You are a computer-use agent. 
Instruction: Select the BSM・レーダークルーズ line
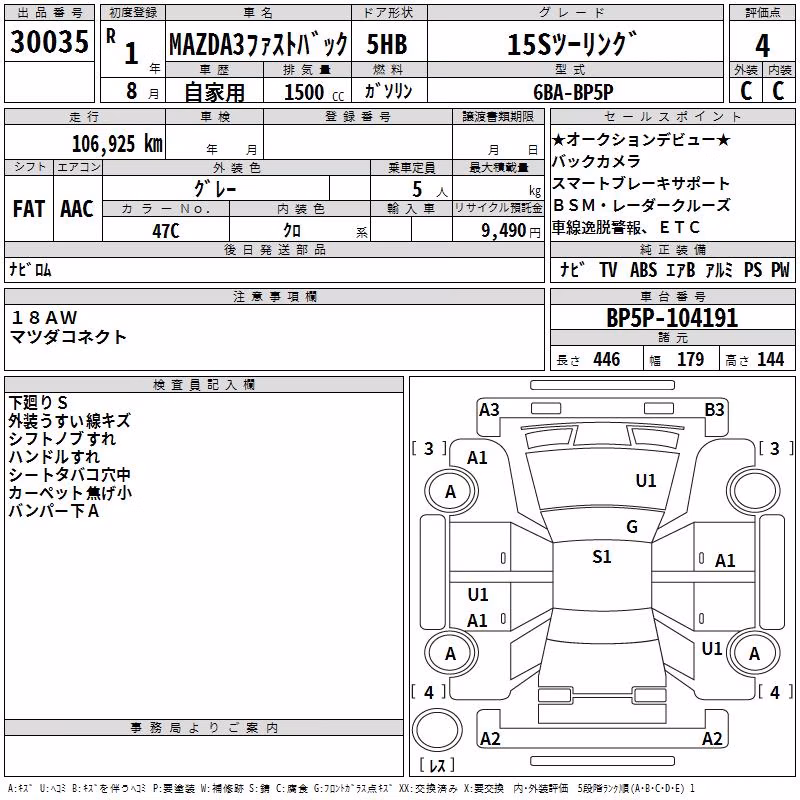641,205
